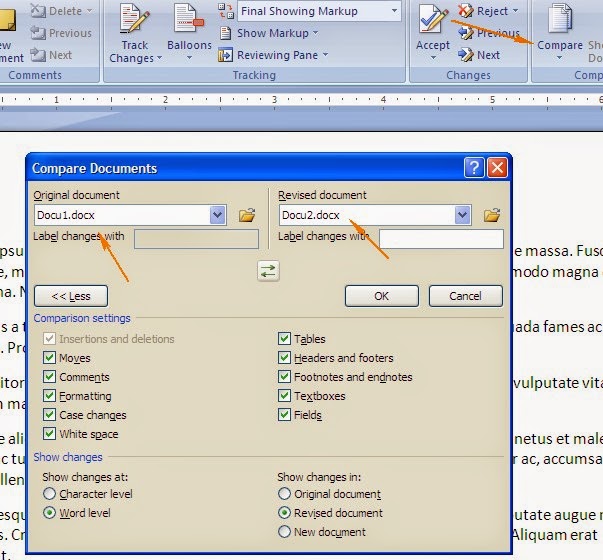Click the horizontal ruler at 3 inch mark
Viewport: 603px width, 560px height.
point(274,100)
